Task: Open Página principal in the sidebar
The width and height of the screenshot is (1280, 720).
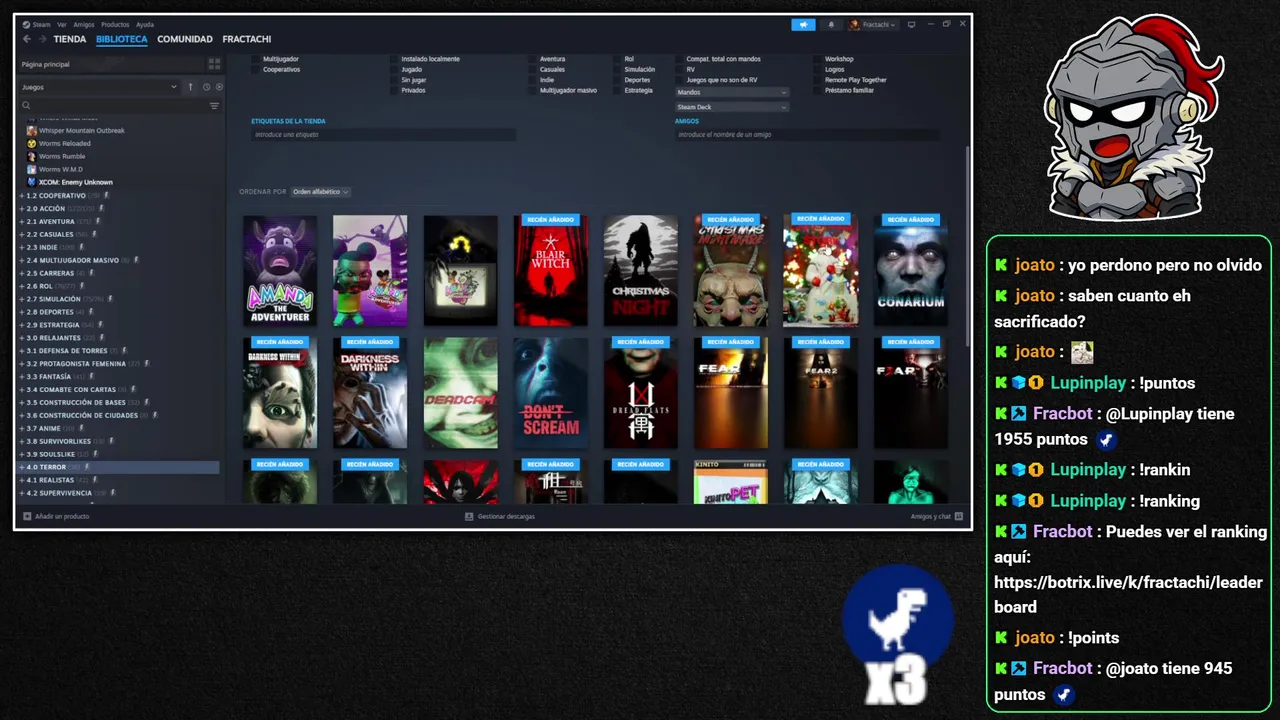Action: pyautogui.click(x=46, y=64)
